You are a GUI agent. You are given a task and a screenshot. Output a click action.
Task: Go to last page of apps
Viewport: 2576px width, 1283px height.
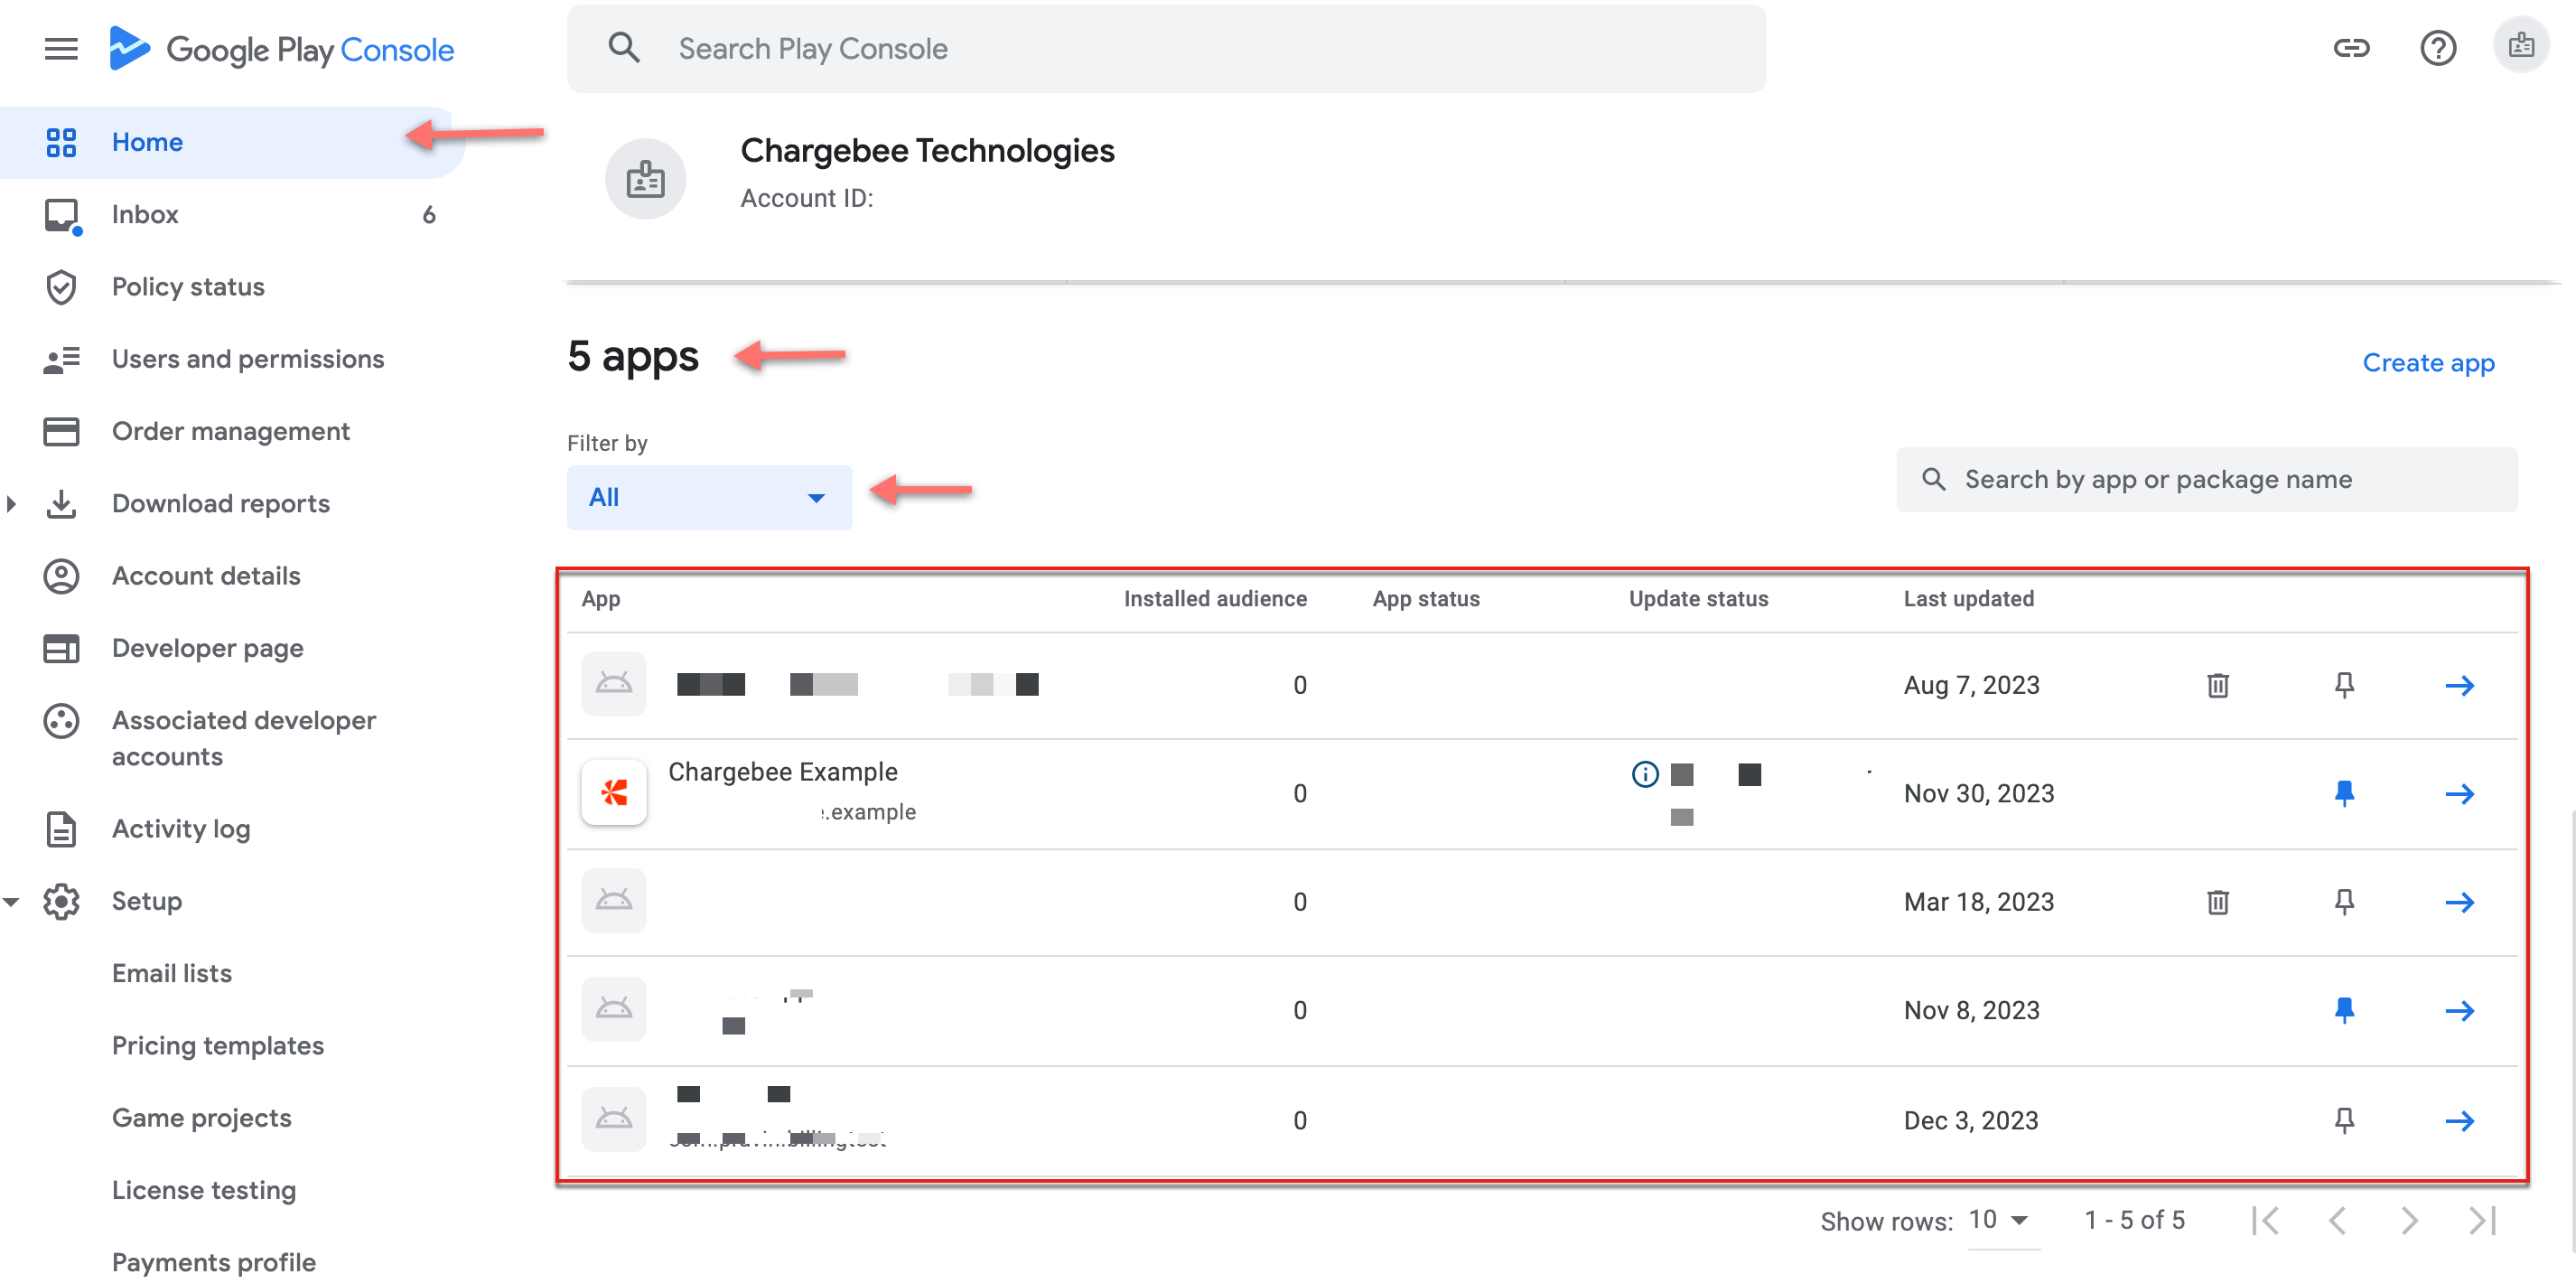[2482, 1220]
